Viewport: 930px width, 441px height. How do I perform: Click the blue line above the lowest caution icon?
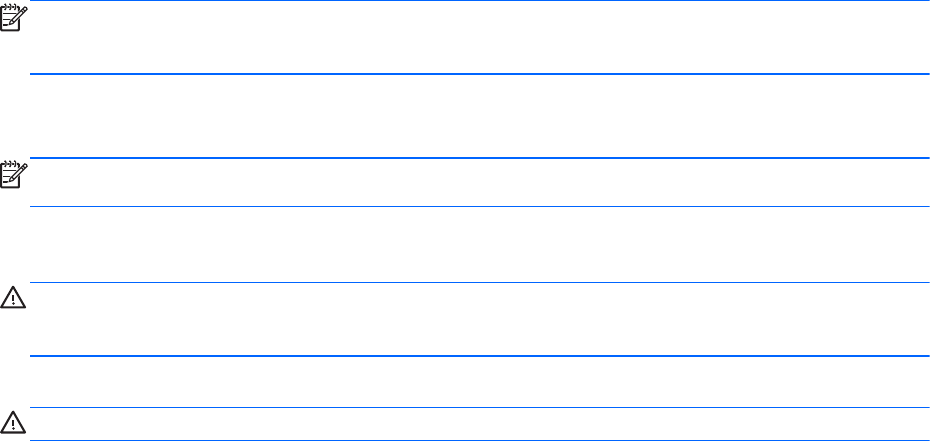point(479,407)
